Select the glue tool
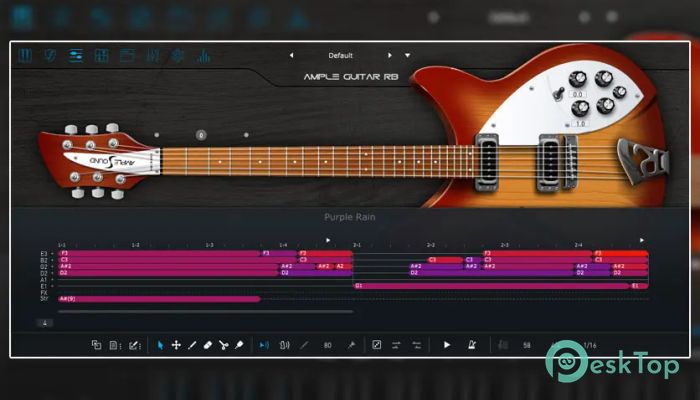Viewport: 700px width, 400px height. tap(239, 345)
